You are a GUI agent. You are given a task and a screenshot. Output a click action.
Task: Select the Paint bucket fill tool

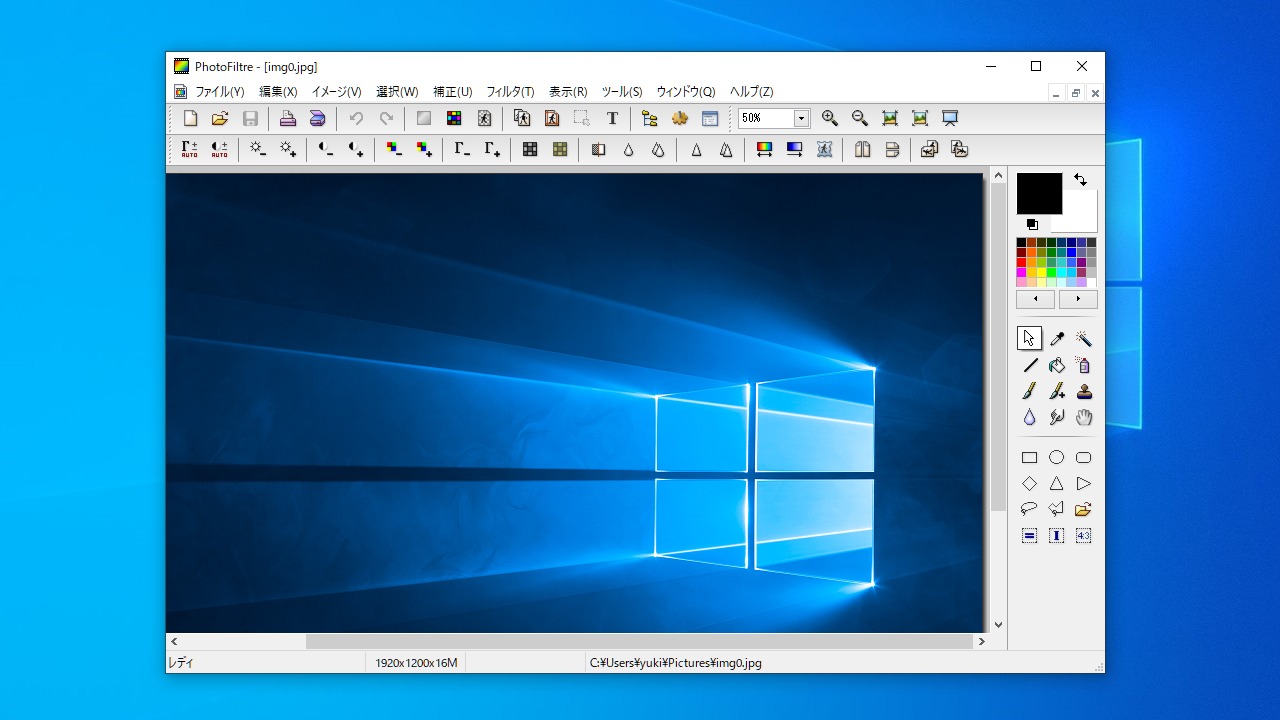click(x=1056, y=365)
